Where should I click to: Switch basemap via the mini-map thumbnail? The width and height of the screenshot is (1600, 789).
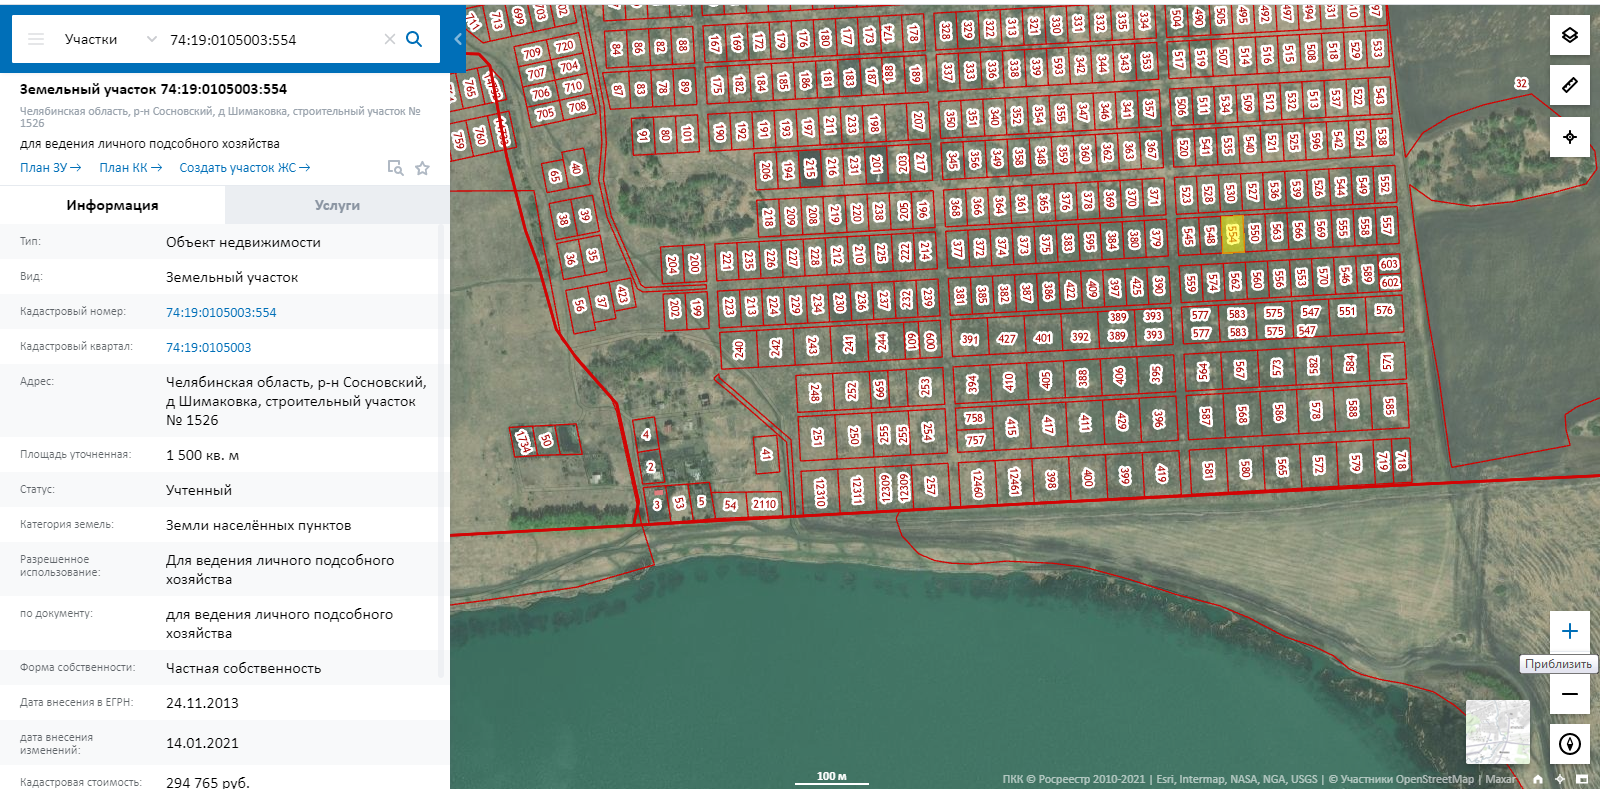1498,732
